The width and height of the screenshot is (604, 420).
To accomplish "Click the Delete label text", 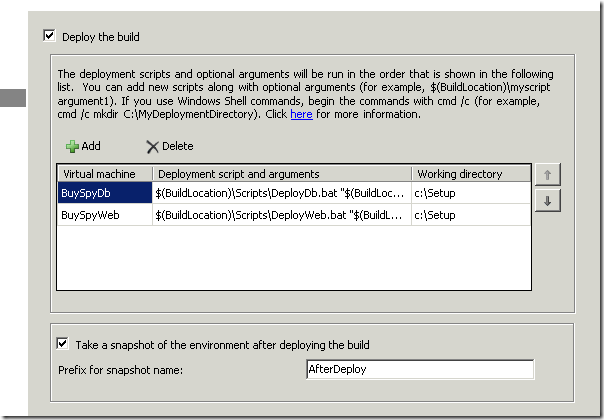I will [x=178, y=146].
